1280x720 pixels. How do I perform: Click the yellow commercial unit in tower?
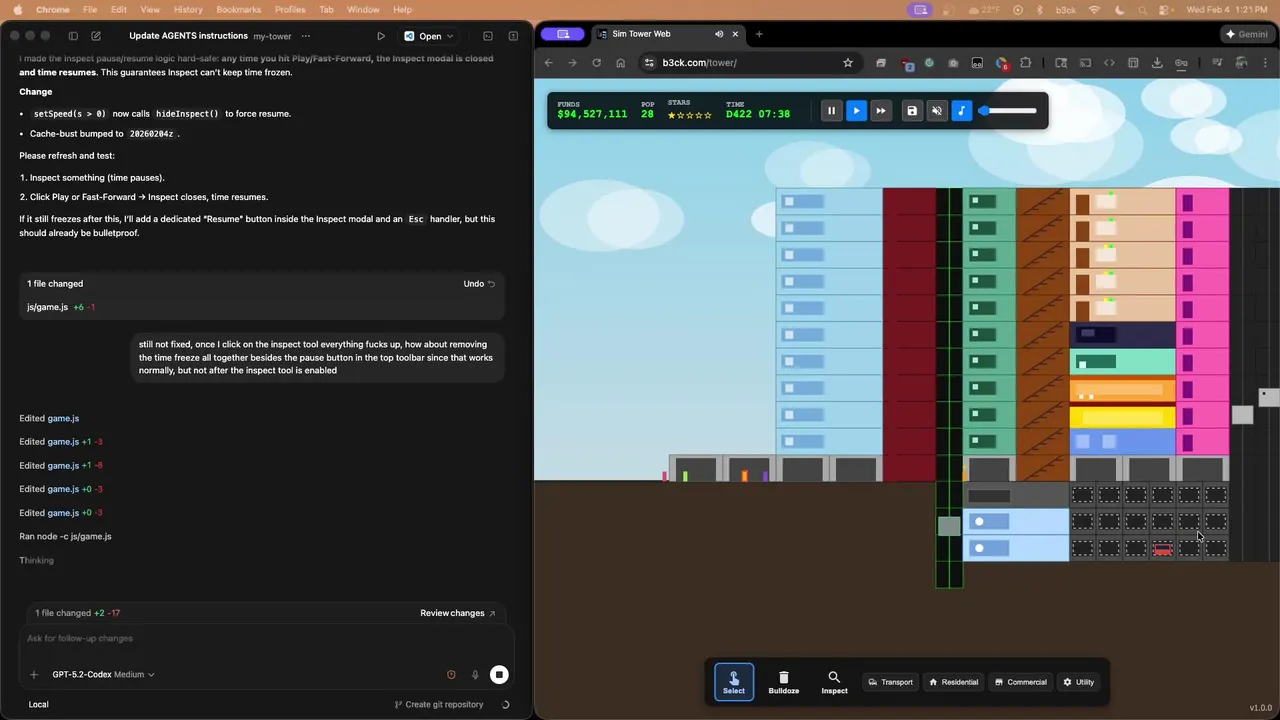[x=1122, y=416]
